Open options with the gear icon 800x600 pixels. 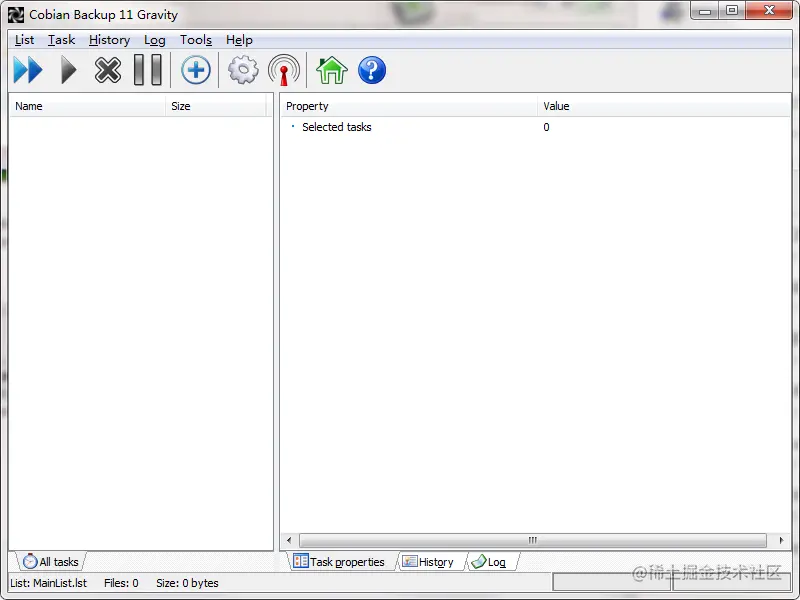(x=243, y=70)
